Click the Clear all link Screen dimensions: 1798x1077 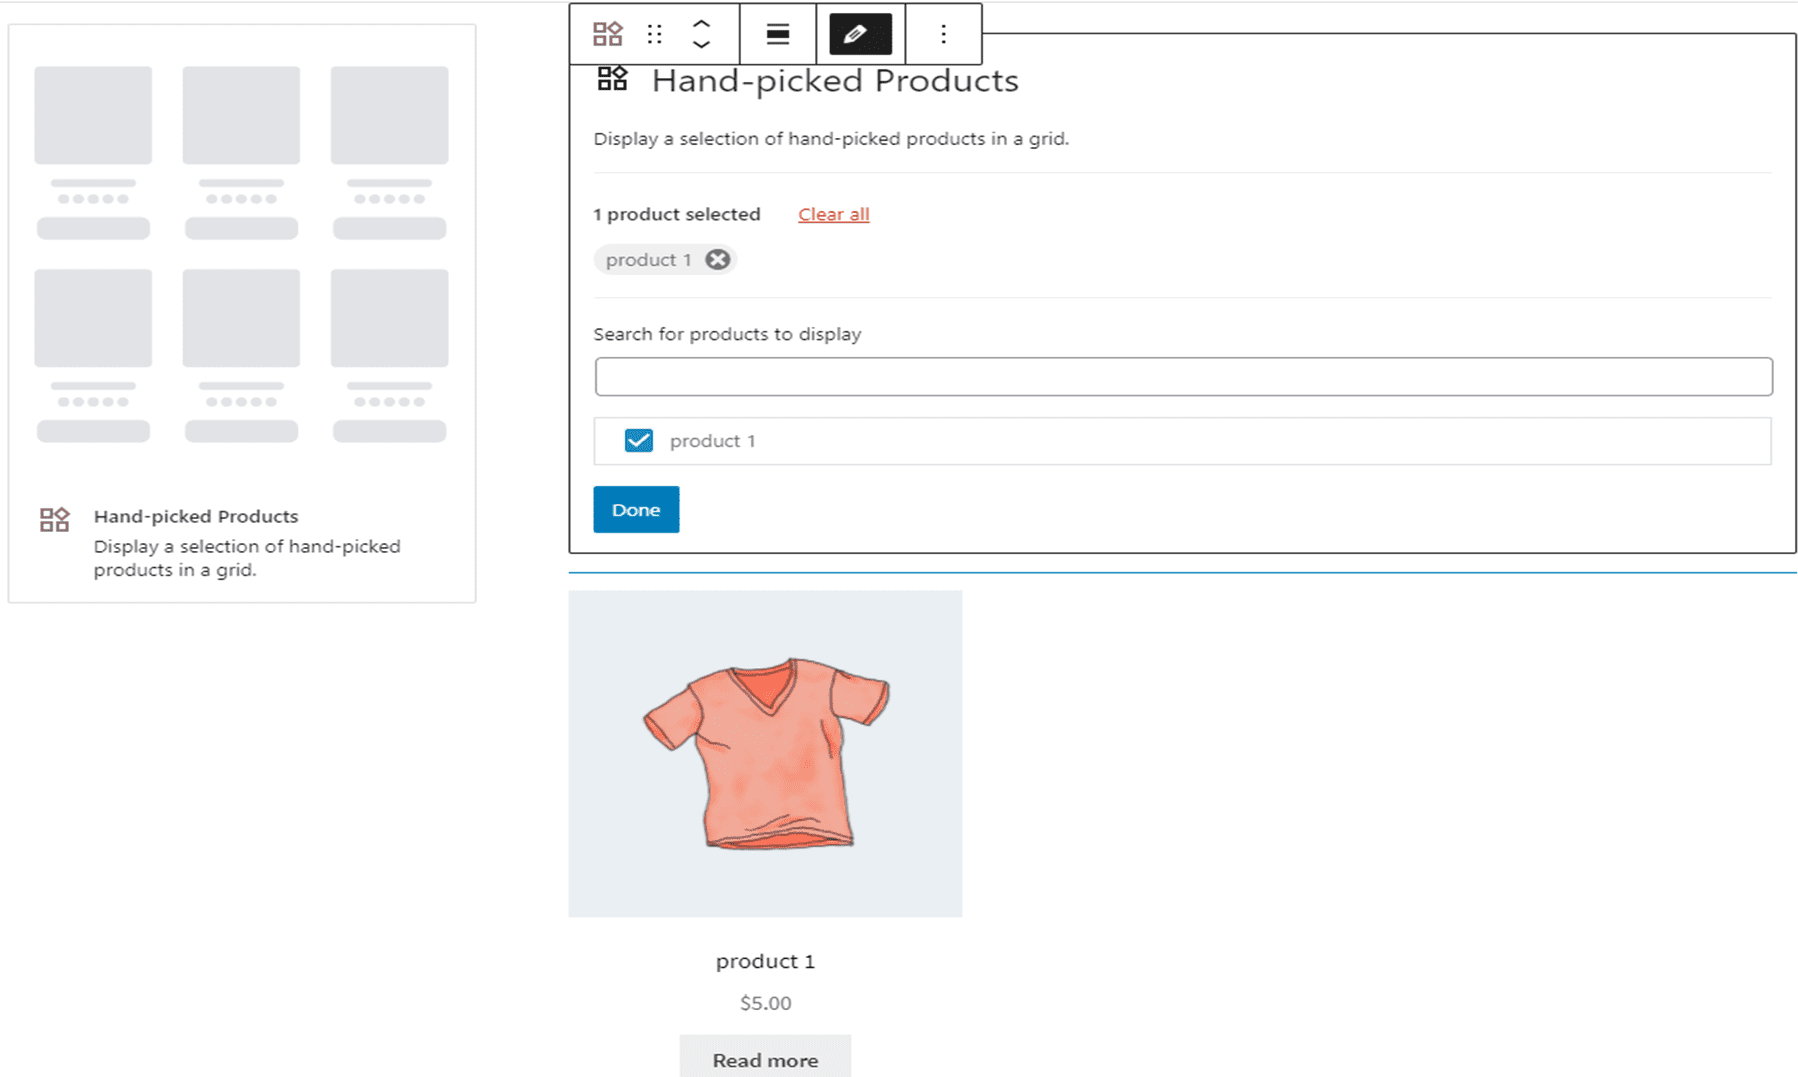(x=833, y=214)
